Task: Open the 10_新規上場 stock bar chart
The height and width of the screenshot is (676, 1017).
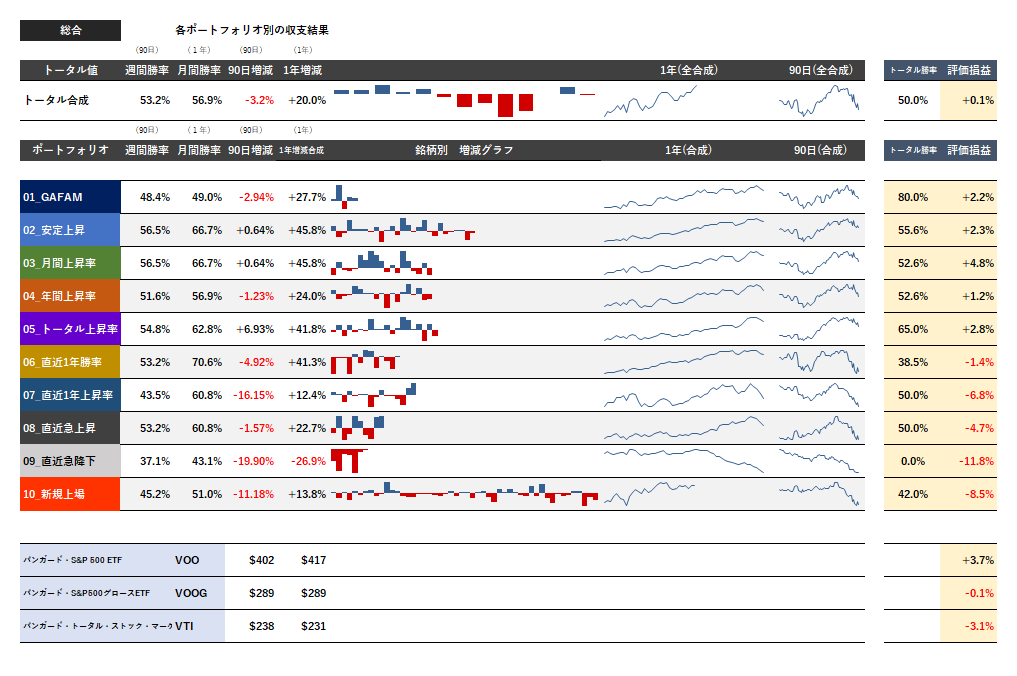Action: [464, 494]
